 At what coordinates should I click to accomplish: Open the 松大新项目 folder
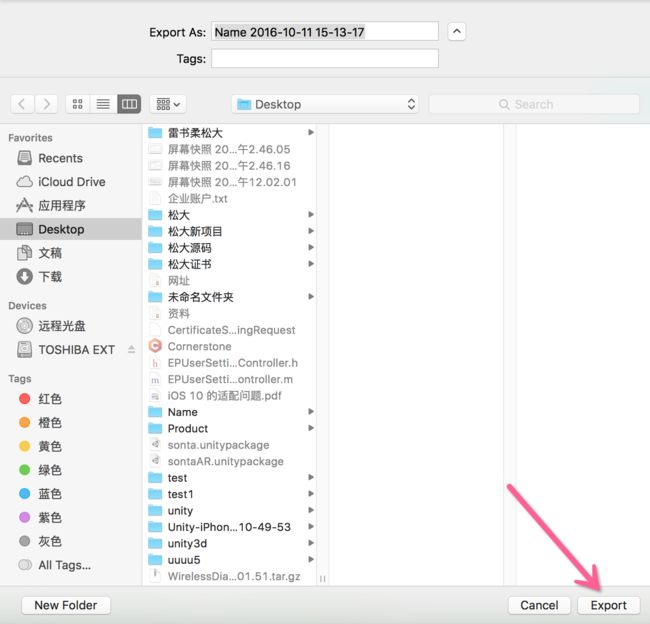click(x=231, y=231)
